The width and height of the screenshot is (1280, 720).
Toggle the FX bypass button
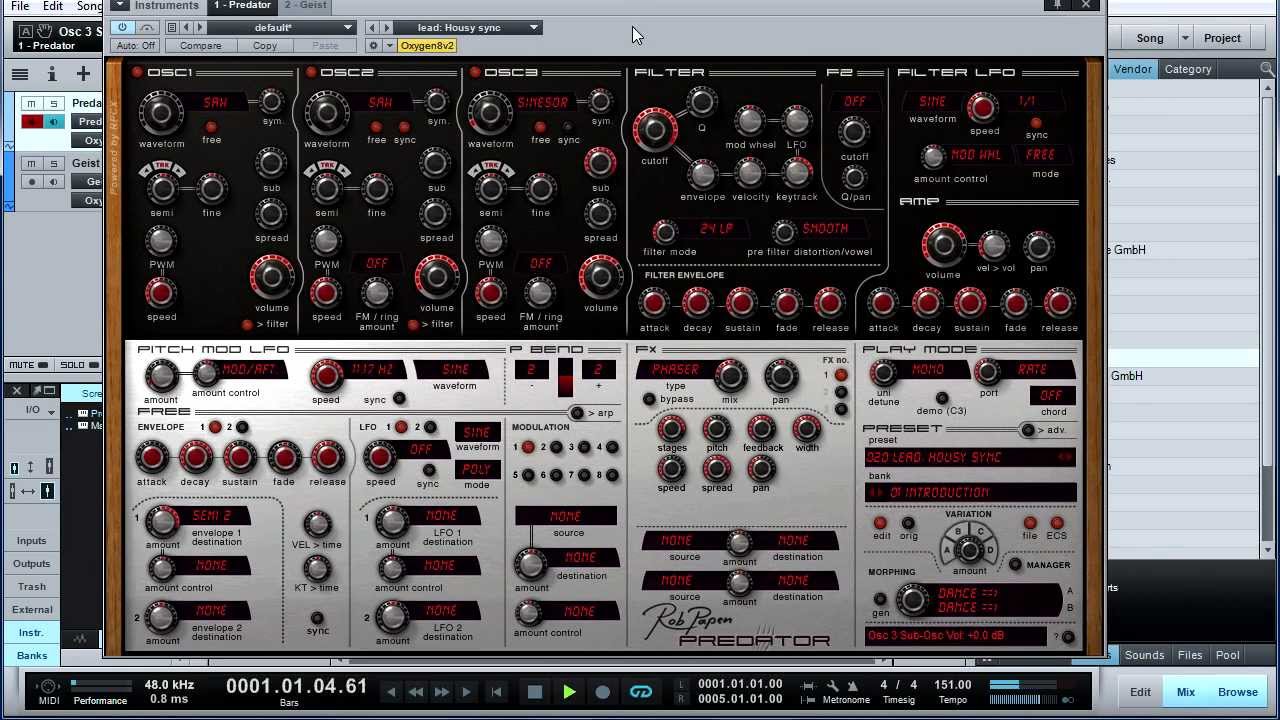(649, 399)
